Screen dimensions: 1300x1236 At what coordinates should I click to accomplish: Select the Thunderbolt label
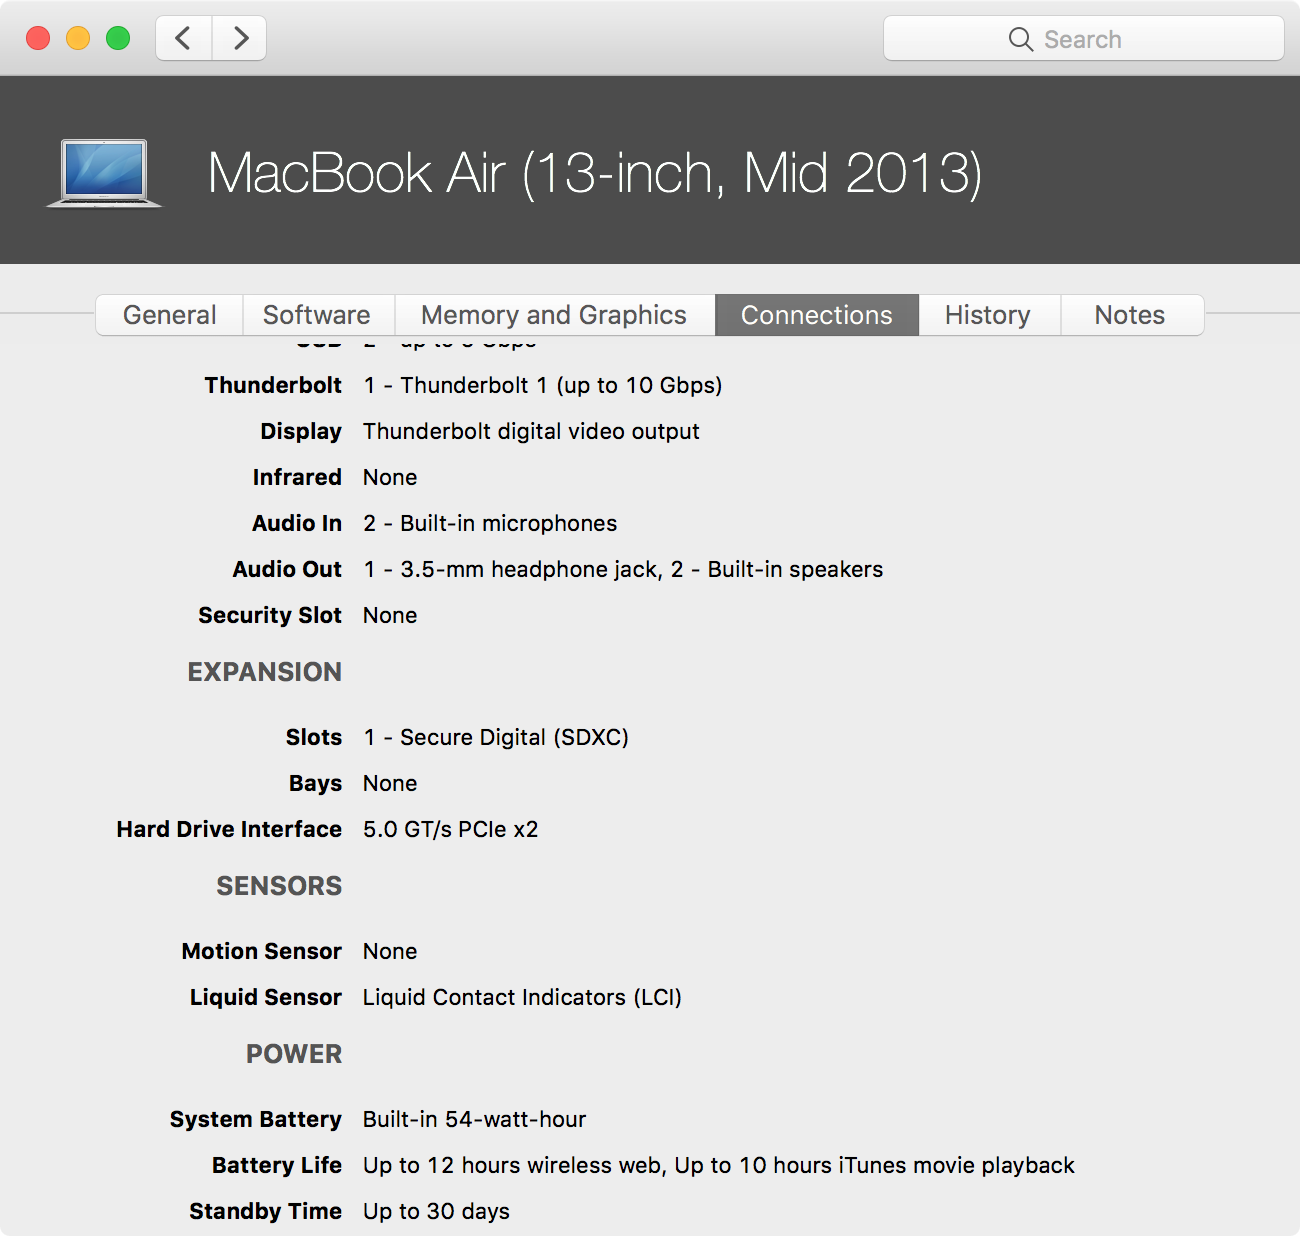273,385
